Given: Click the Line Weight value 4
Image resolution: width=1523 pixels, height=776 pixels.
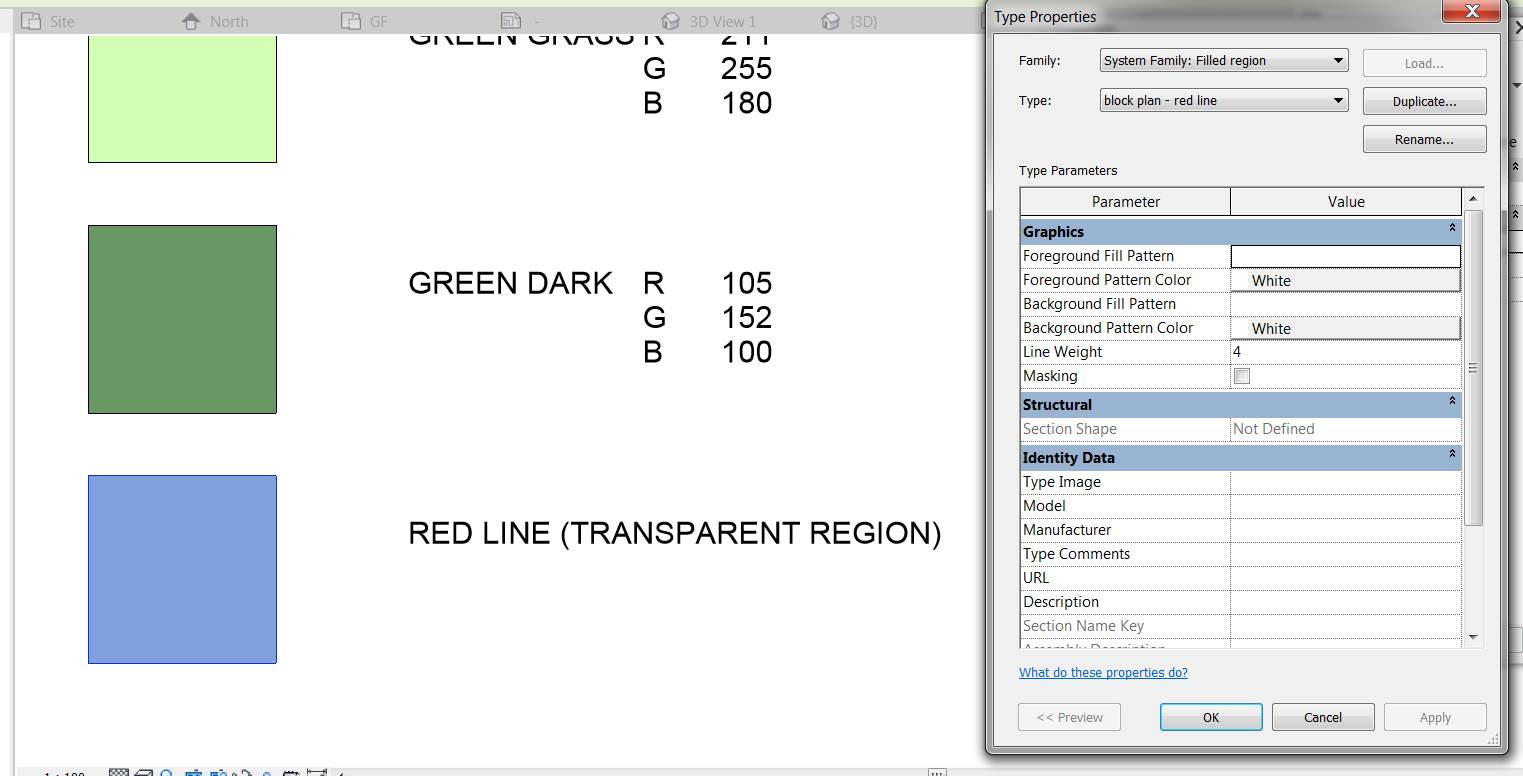Looking at the screenshot, I should [1346, 352].
